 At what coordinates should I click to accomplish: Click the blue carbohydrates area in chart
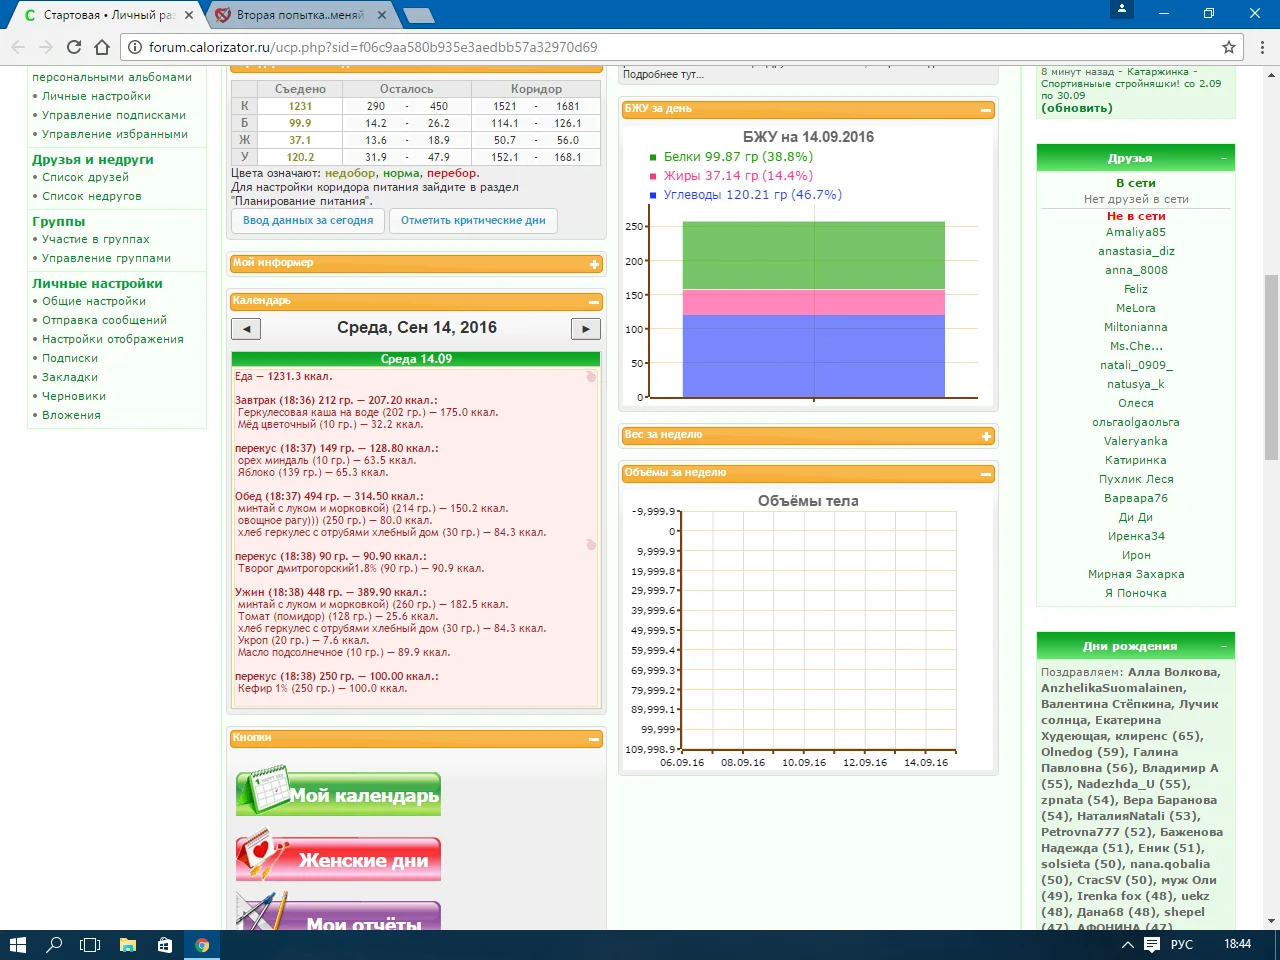pos(813,355)
